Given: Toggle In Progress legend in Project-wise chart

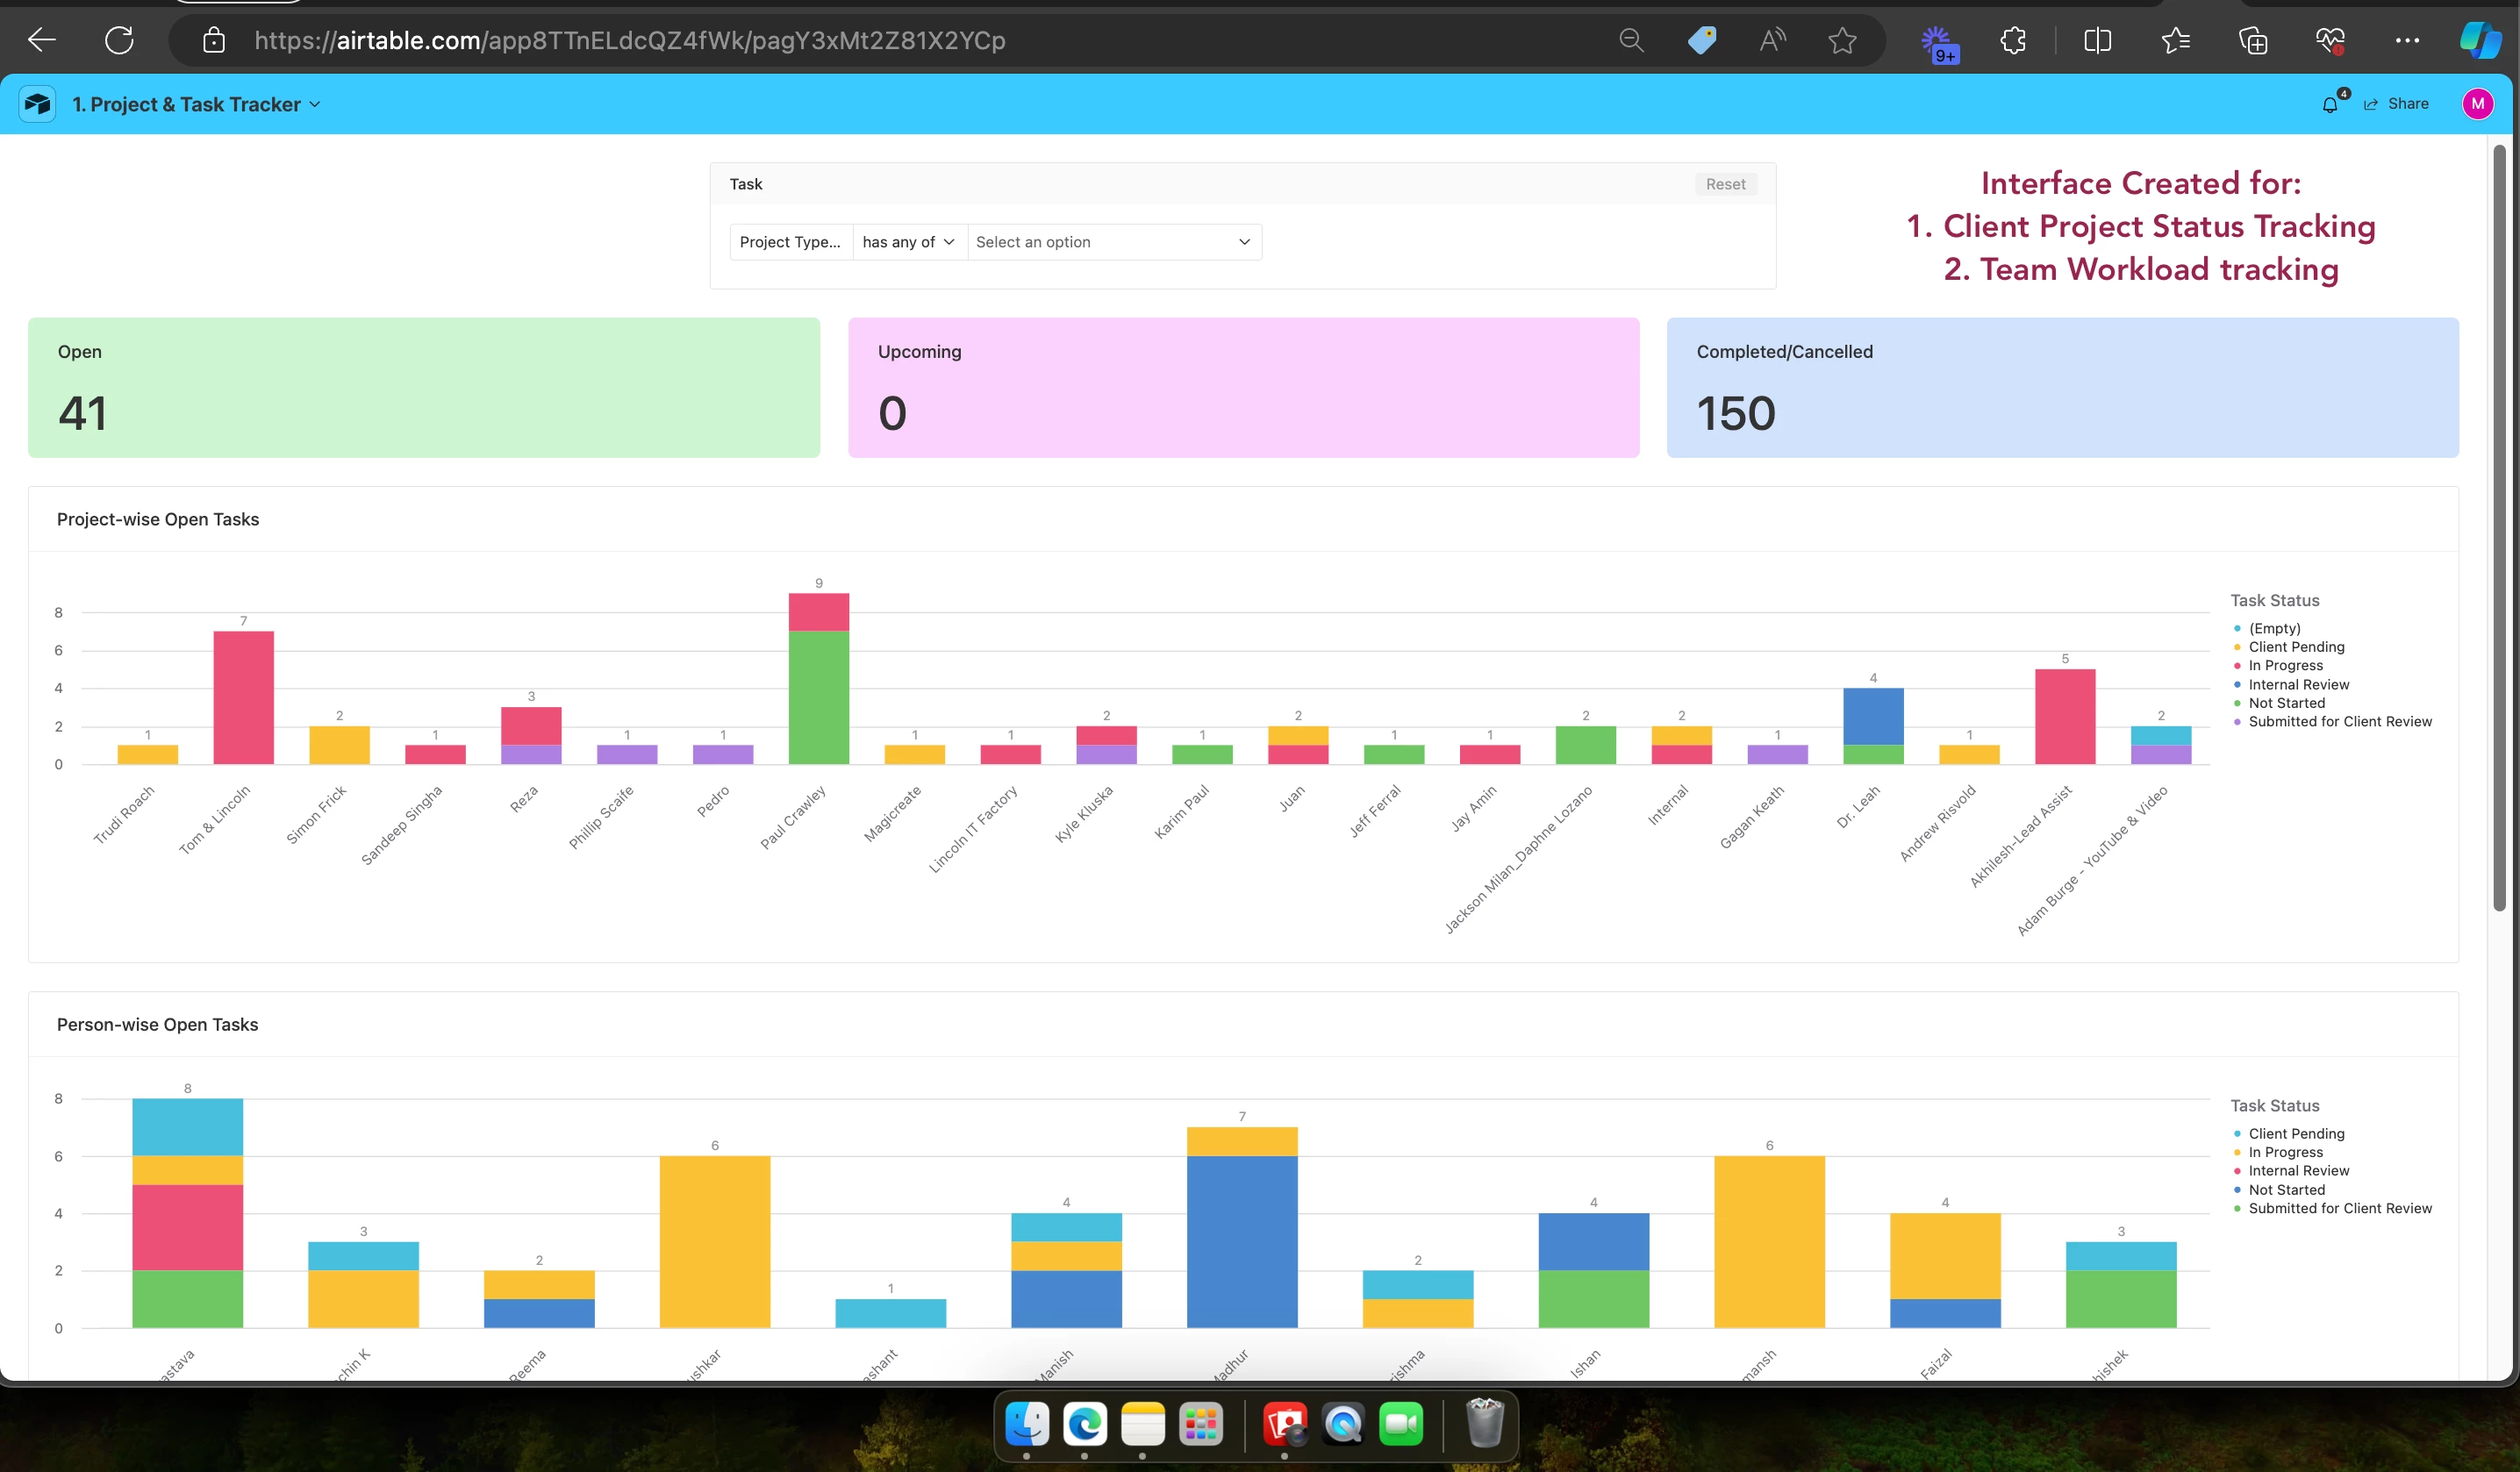Looking at the screenshot, I should click(2285, 666).
